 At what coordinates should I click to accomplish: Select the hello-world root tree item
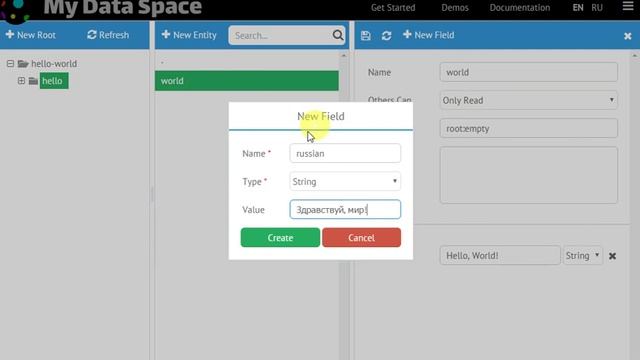[54, 64]
